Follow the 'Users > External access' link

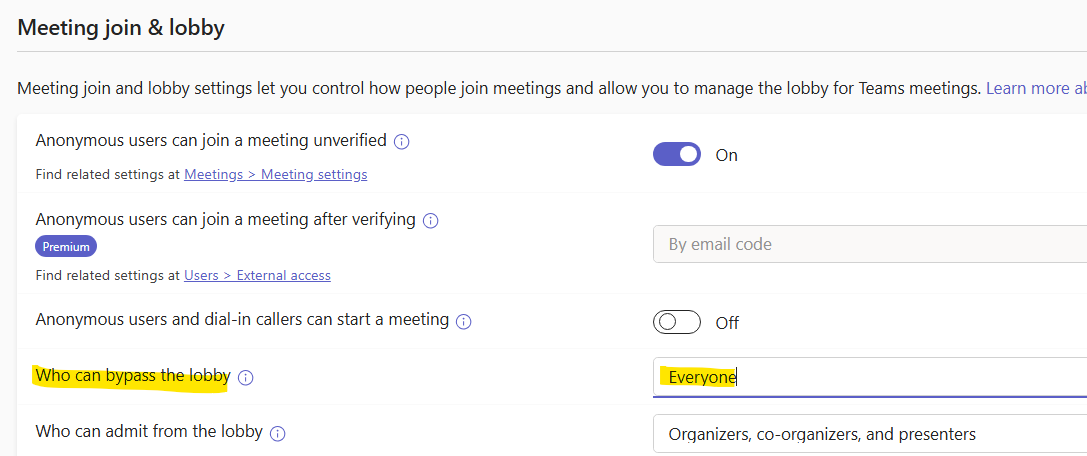pyautogui.click(x=257, y=275)
